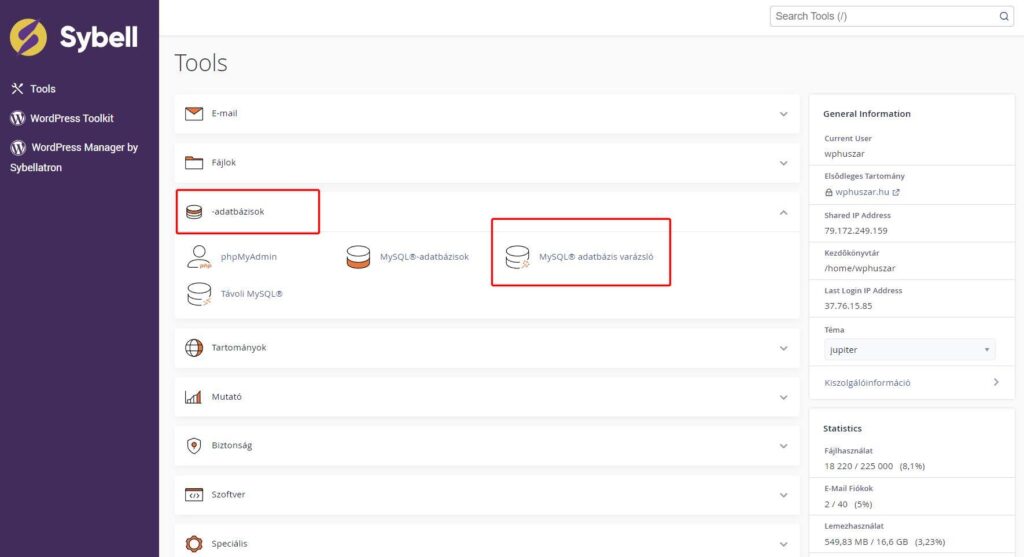Expand the Speciális section chevron

pos(783,545)
